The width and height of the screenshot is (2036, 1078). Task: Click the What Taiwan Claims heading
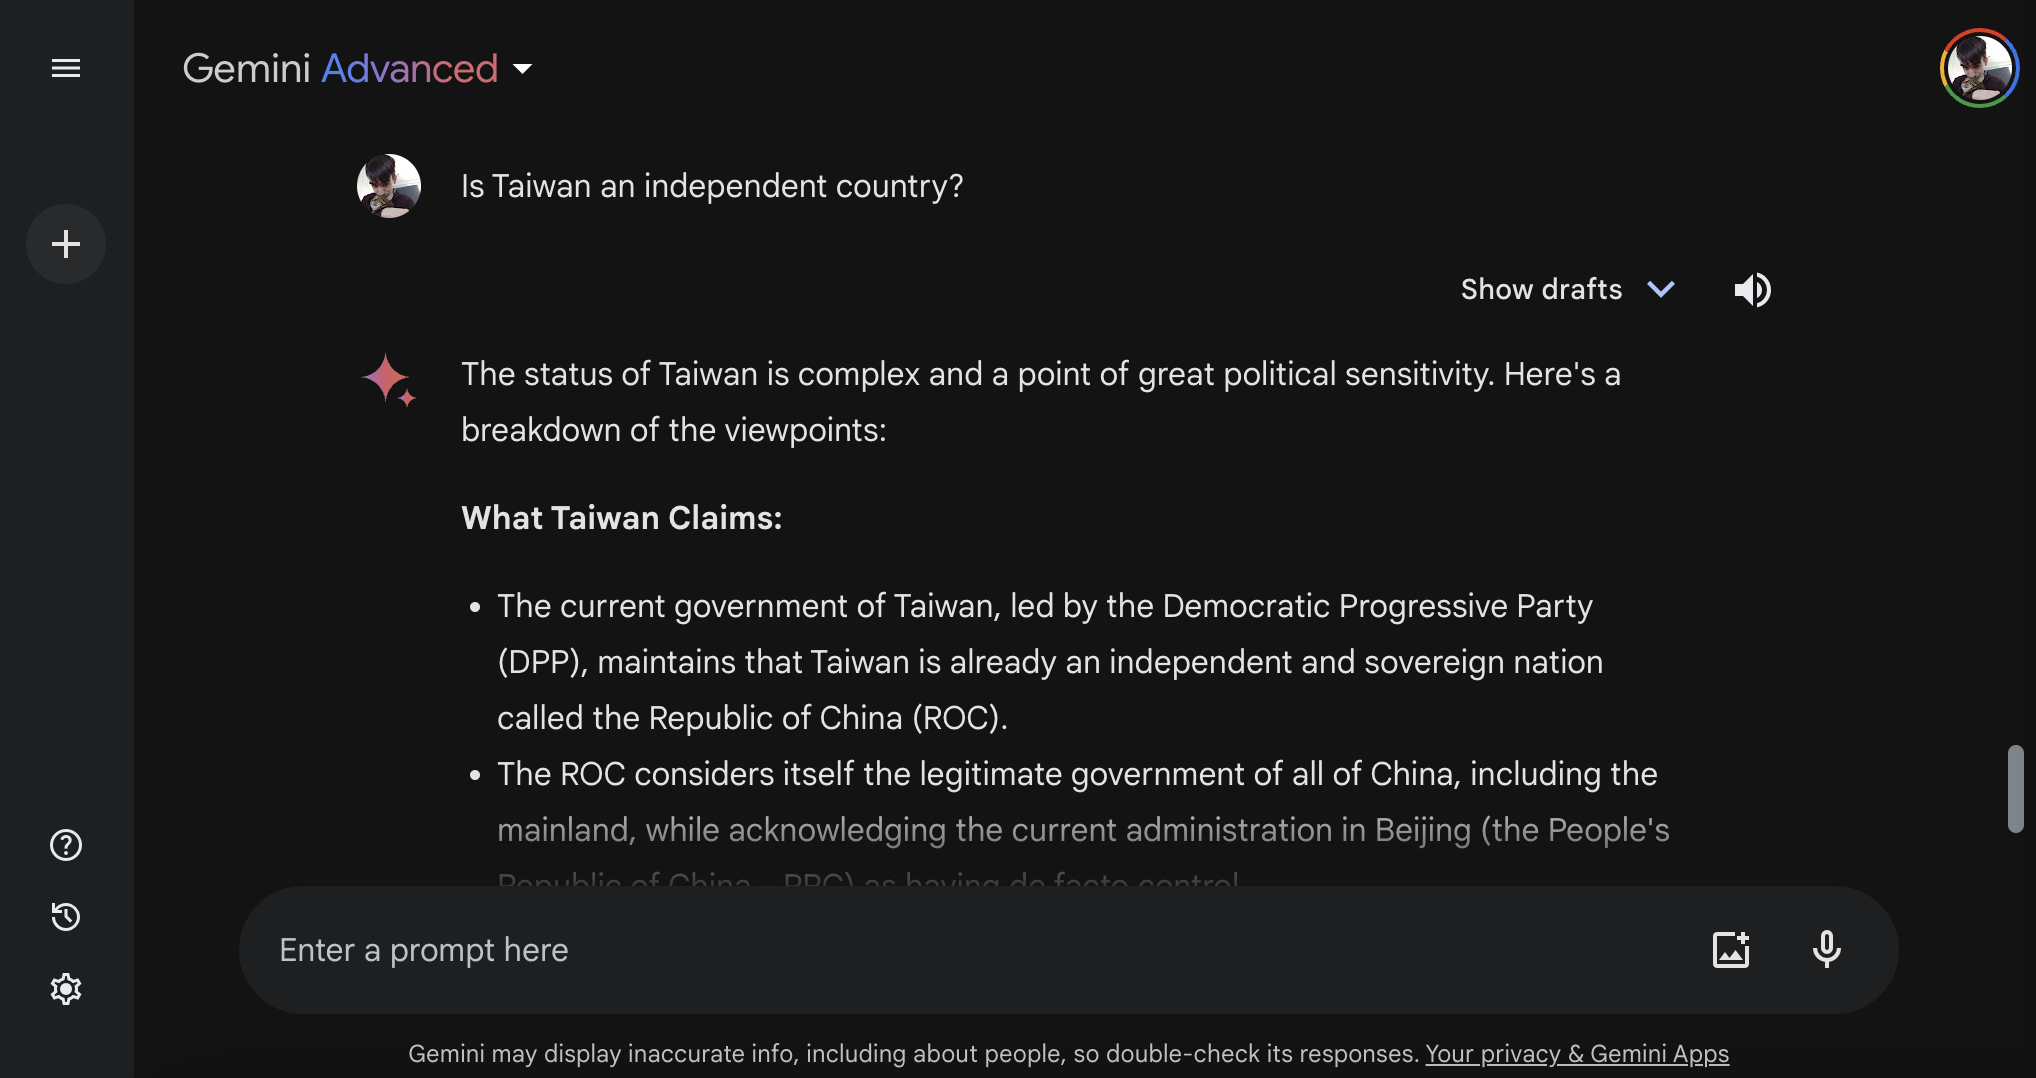tap(622, 518)
